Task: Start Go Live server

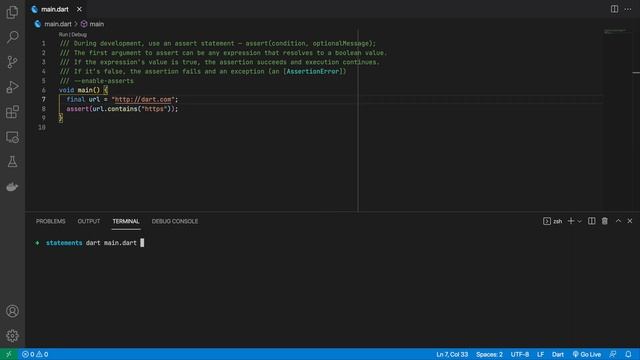Action: click(x=587, y=354)
